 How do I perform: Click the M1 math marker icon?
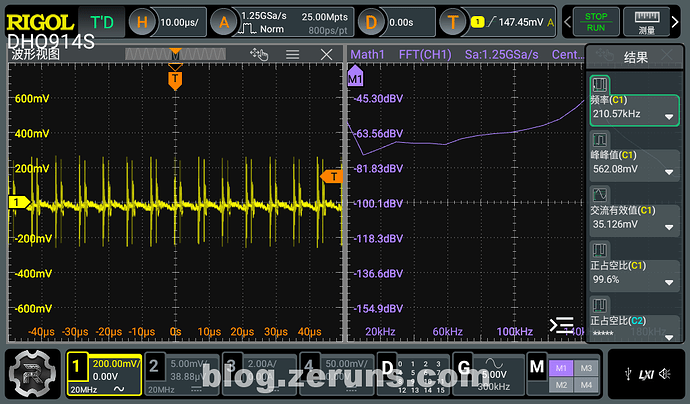(354, 77)
